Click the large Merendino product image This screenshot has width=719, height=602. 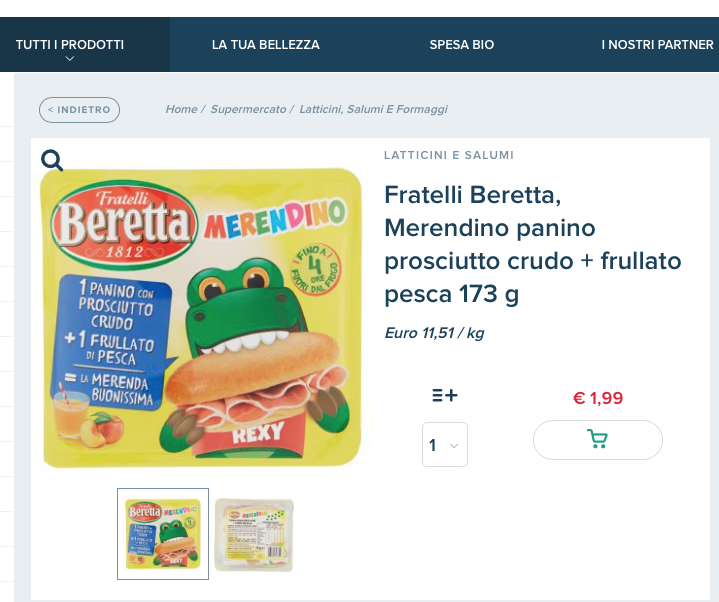200,318
